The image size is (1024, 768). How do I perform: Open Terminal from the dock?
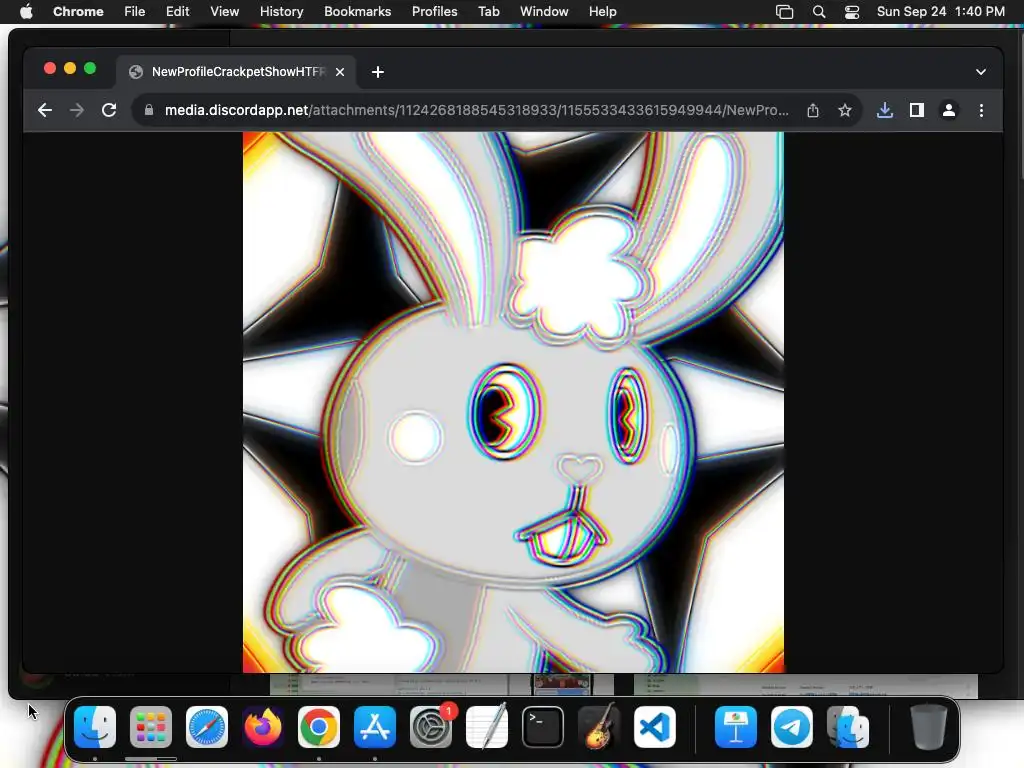(543, 727)
